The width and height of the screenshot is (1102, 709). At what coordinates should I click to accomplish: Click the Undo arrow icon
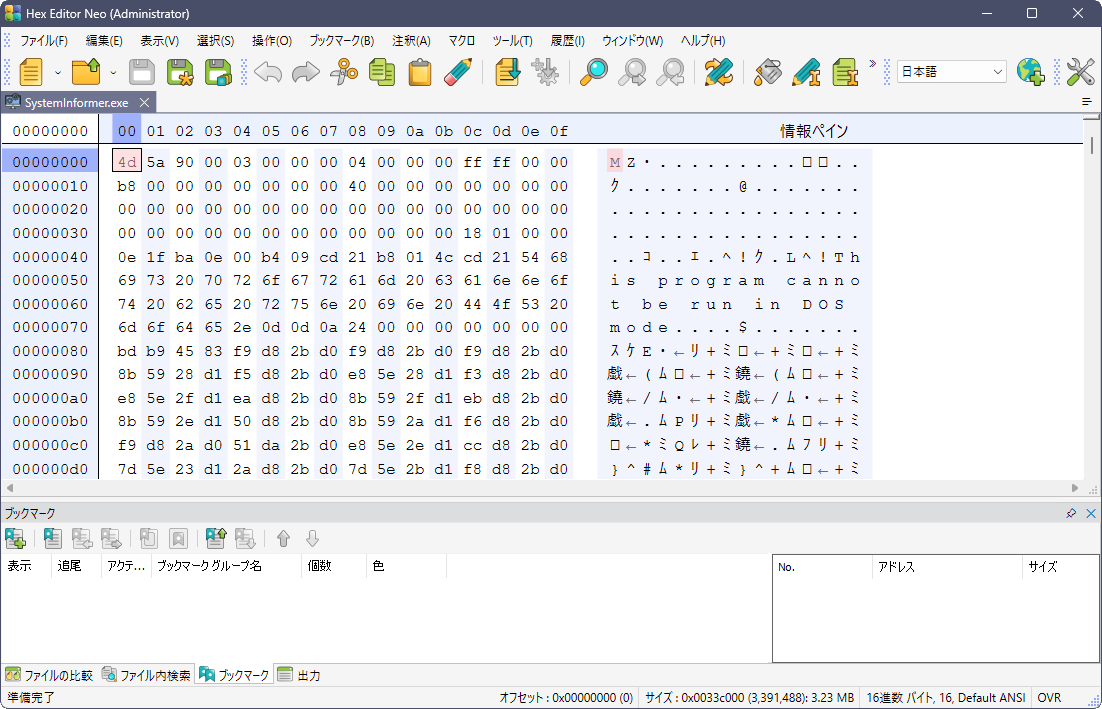coord(268,72)
